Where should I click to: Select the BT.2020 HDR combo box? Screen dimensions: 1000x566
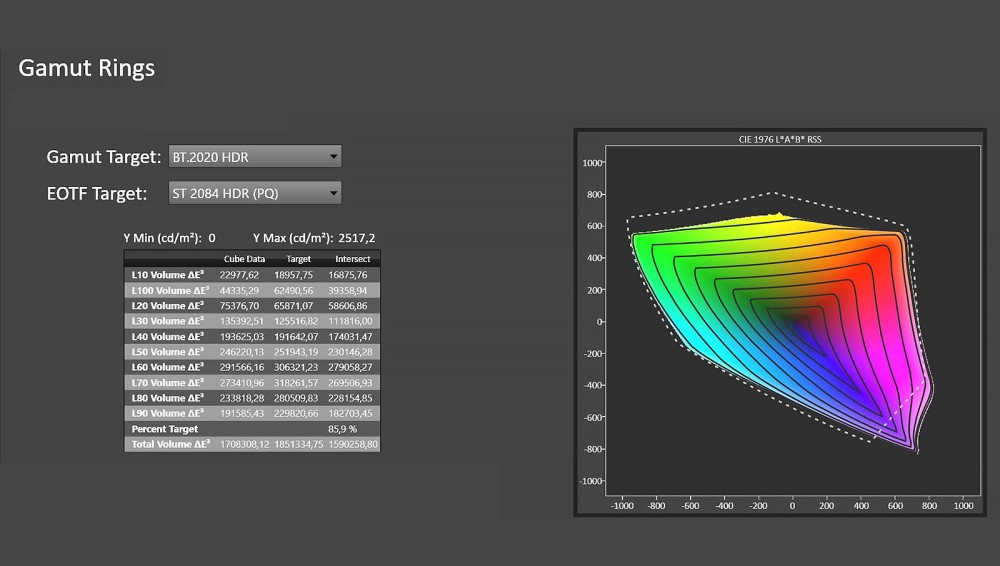coord(254,156)
